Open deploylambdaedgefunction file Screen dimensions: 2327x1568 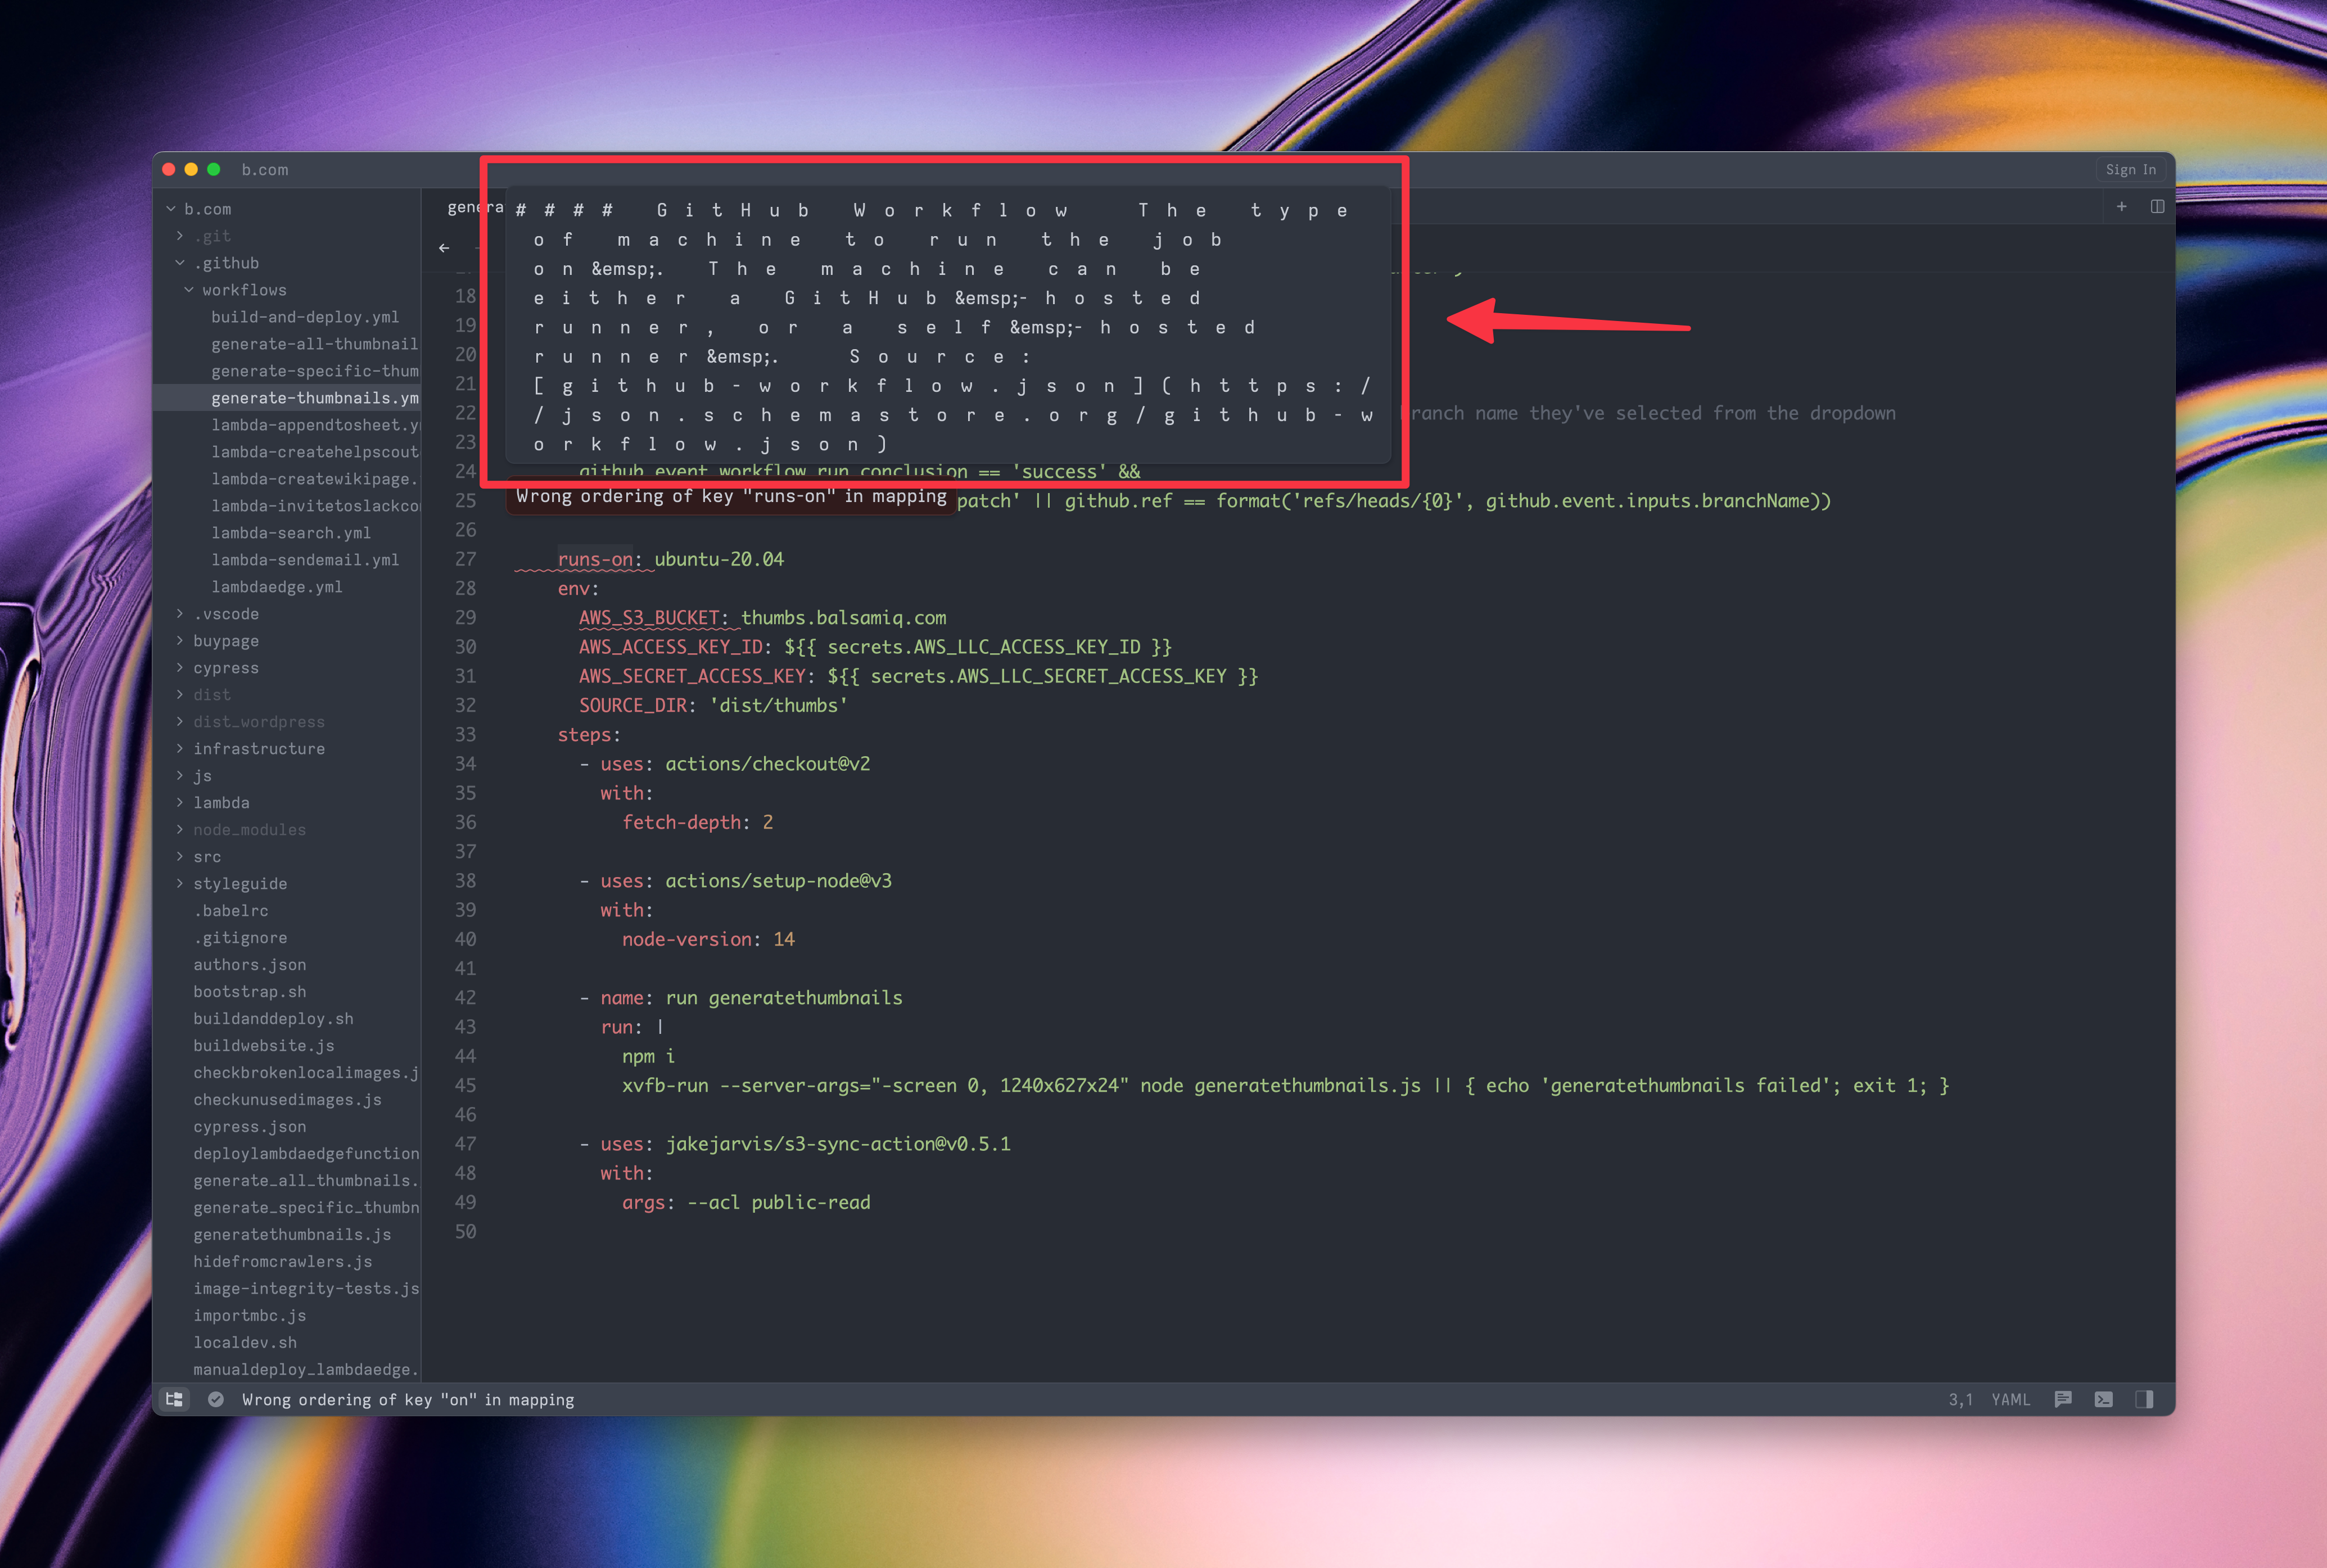(x=305, y=1154)
